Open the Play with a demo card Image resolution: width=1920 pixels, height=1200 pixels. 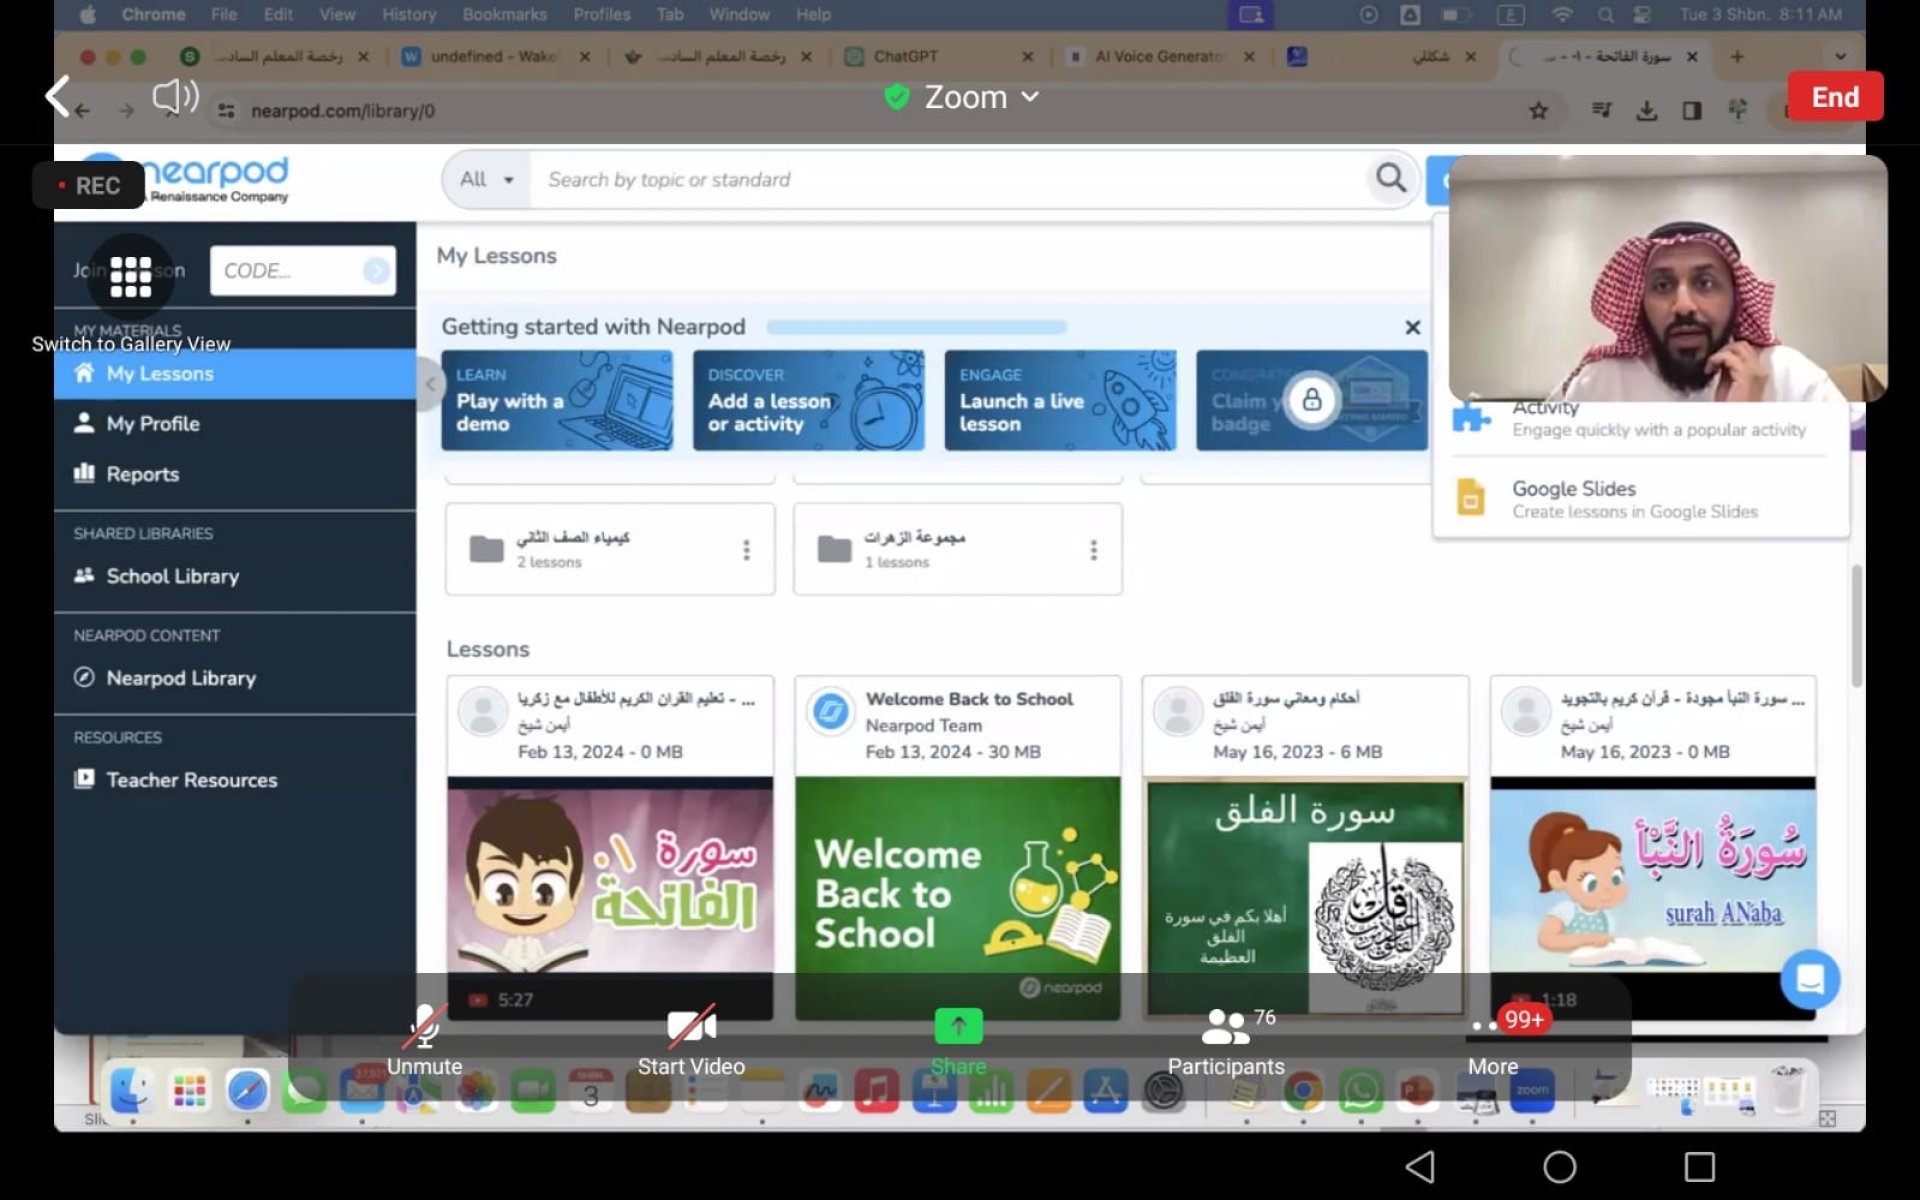coord(557,400)
